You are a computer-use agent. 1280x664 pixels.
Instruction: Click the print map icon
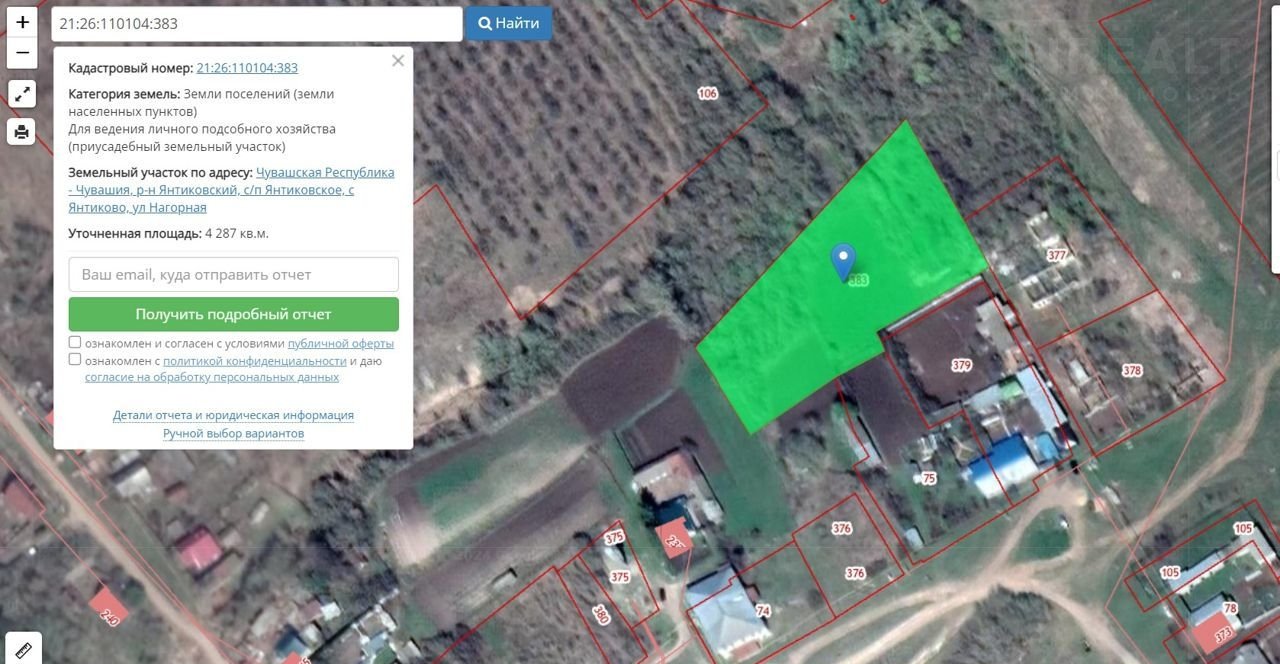(22, 131)
